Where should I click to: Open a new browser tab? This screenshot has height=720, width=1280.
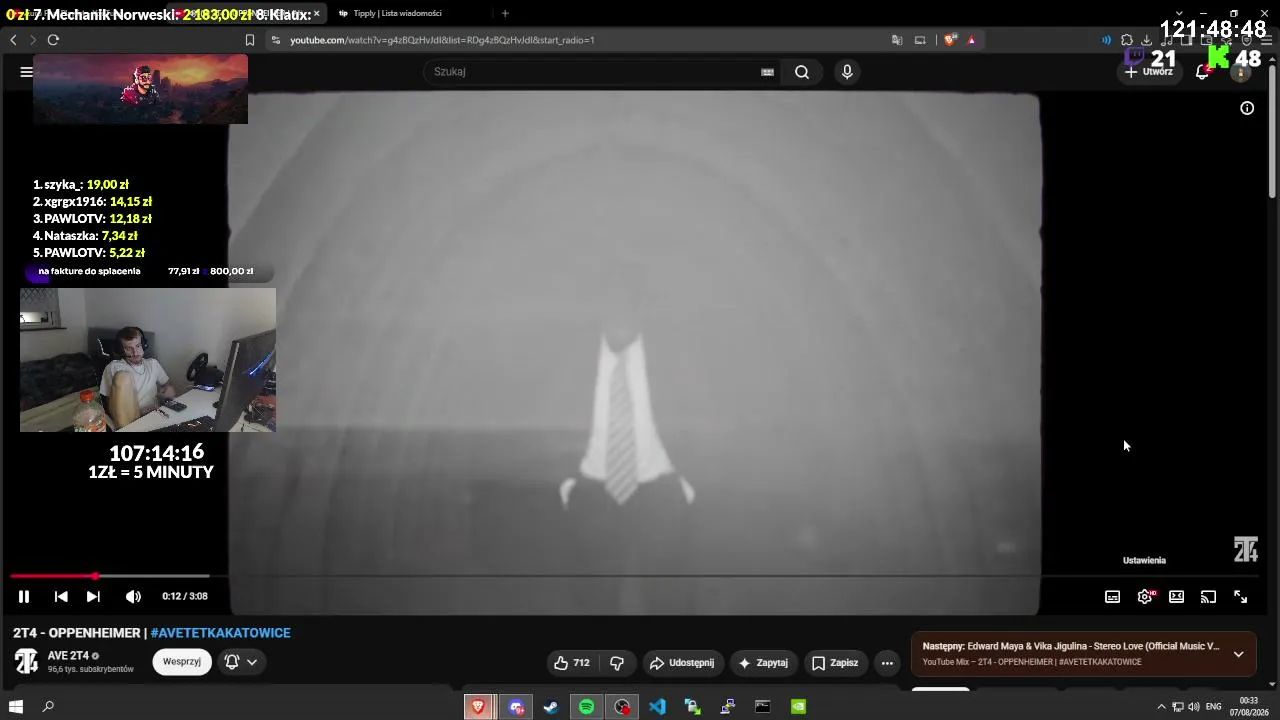(505, 13)
